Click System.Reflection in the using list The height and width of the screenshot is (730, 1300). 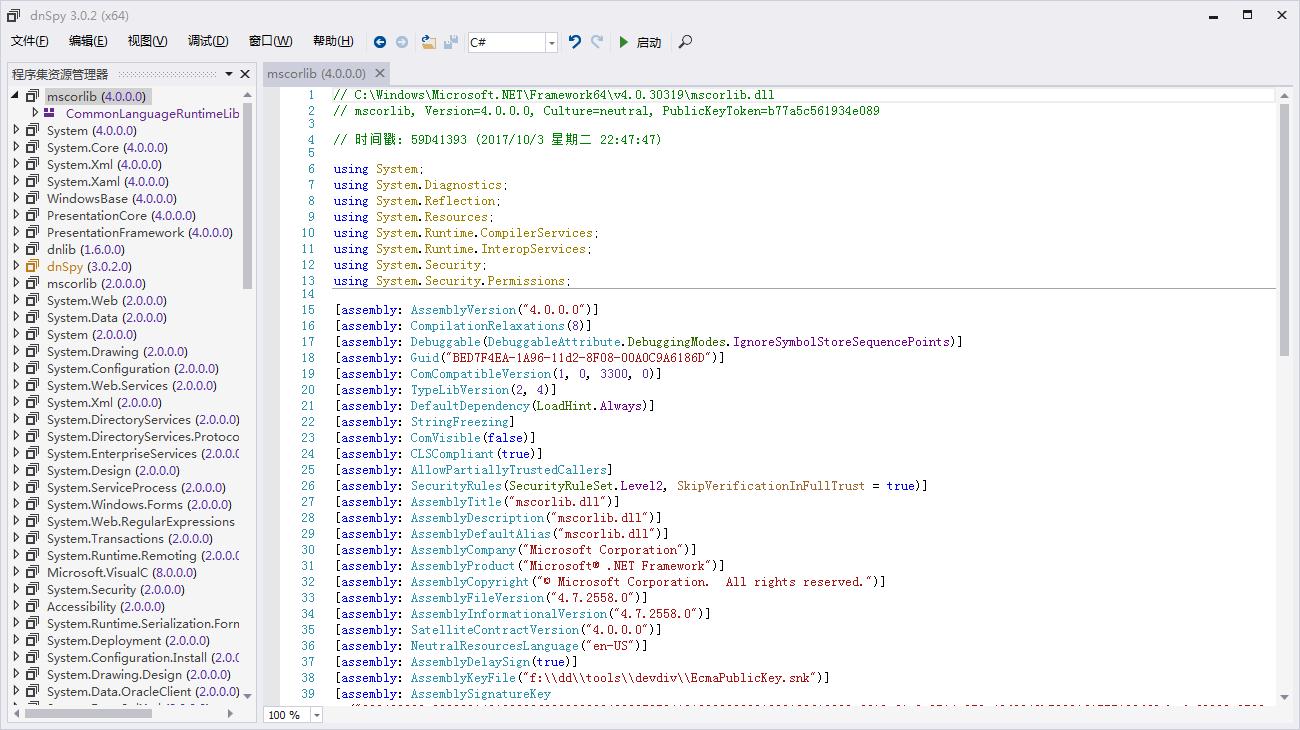(435, 201)
